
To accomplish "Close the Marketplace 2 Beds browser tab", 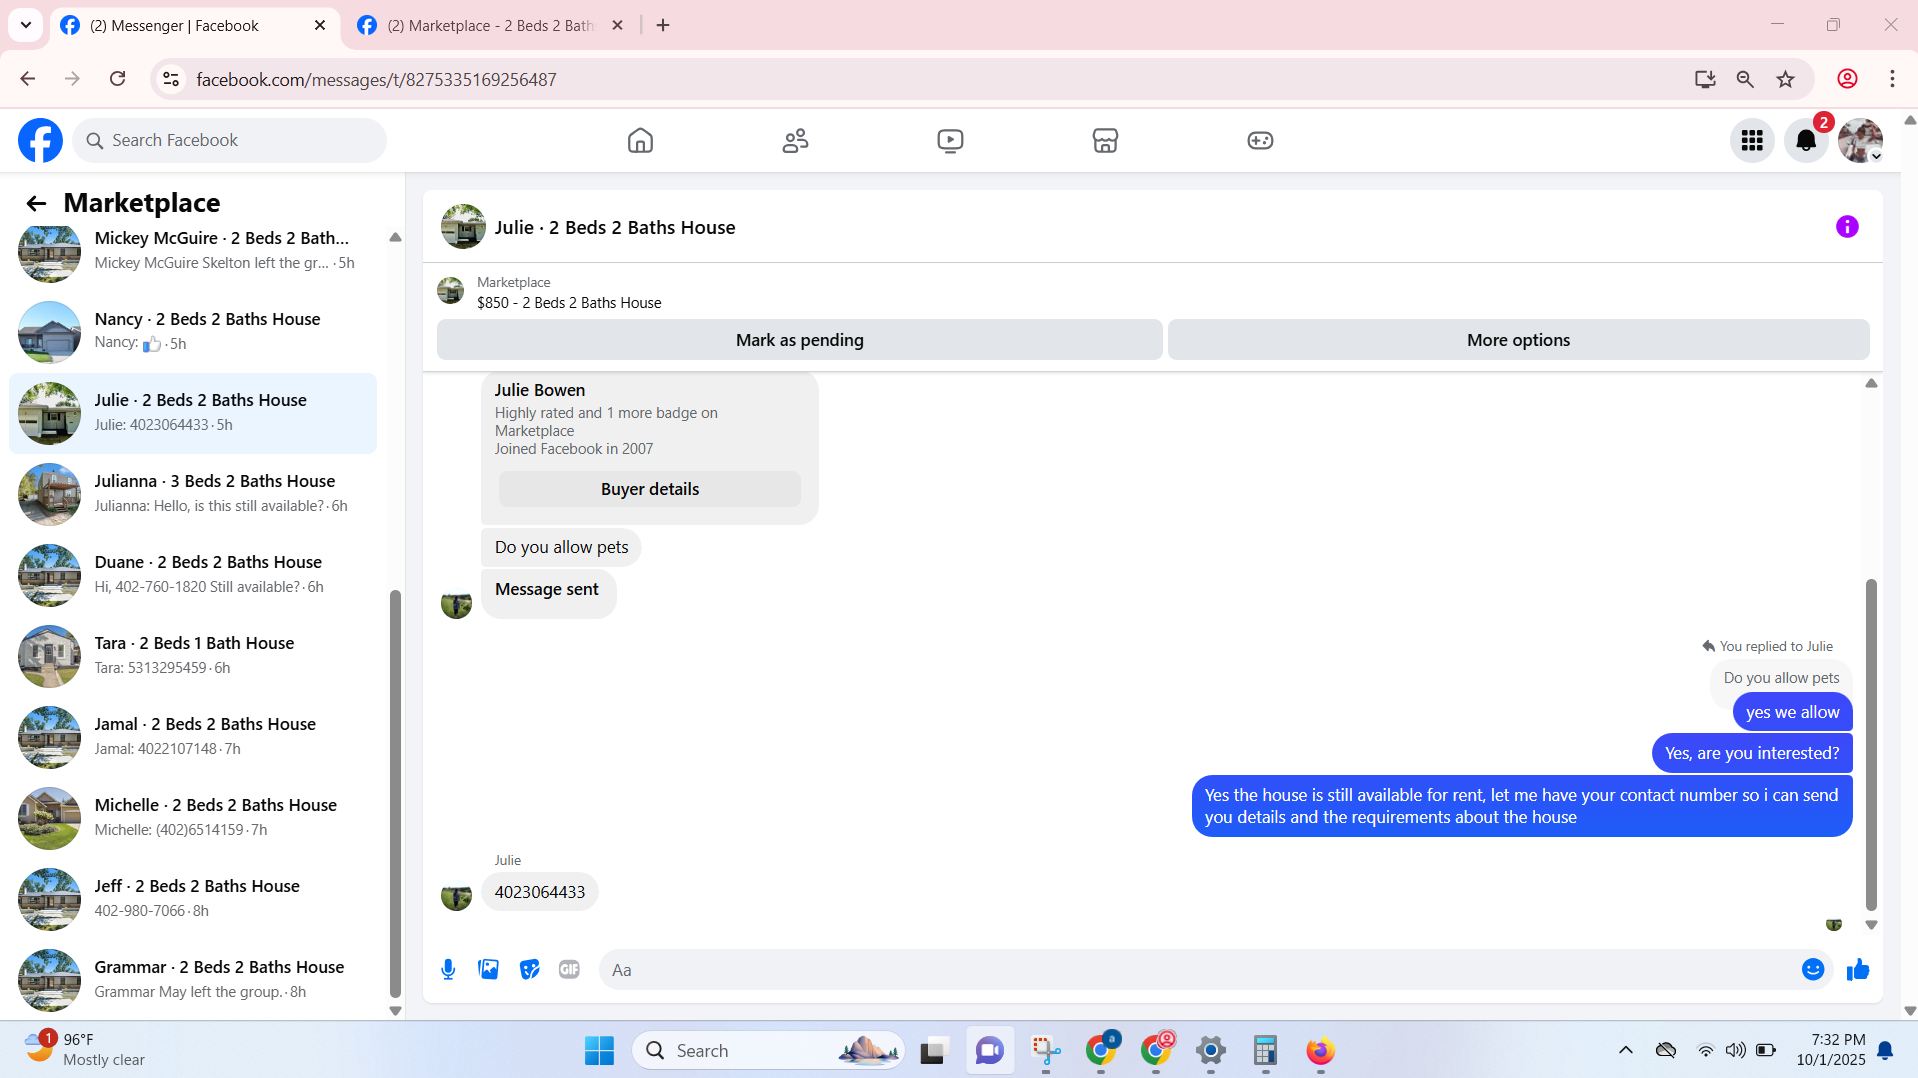I will (617, 26).
